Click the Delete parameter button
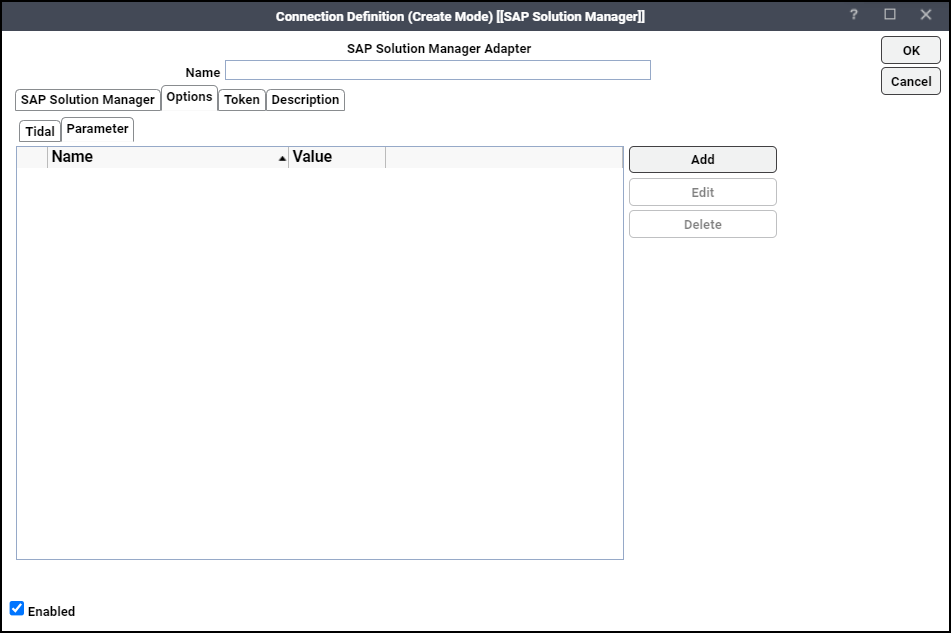 click(702, 224)
